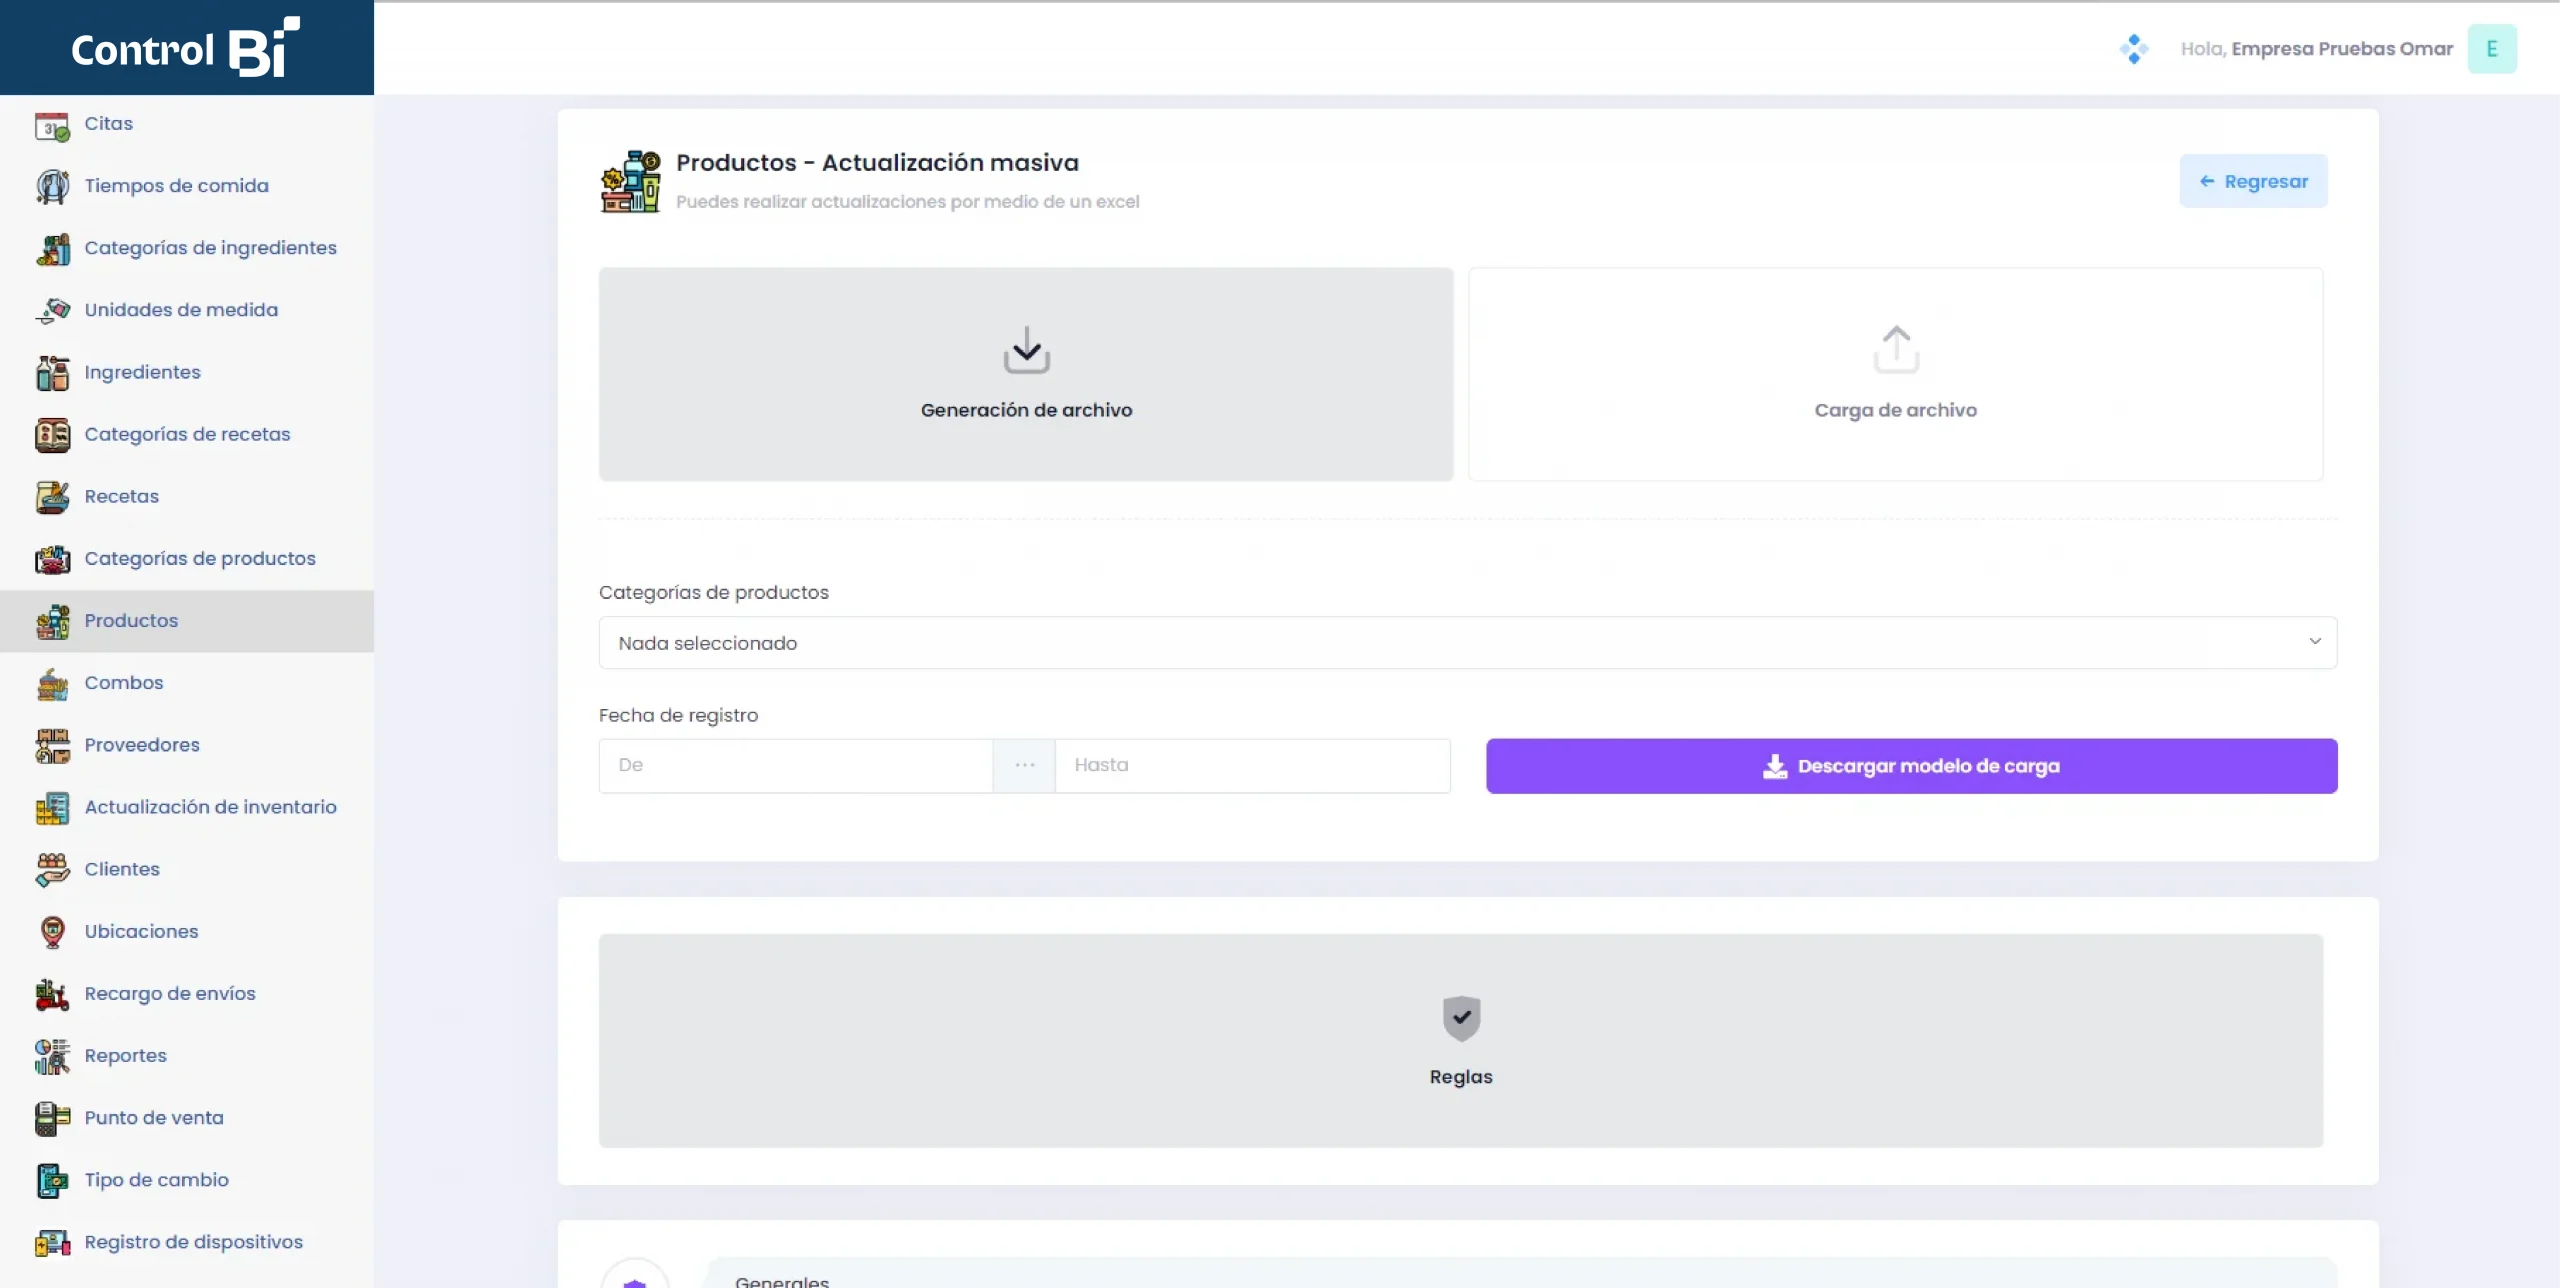Click the blue diamond apps icon in header
This screenshot has height=1288, width=2560.
[2133, 49]
